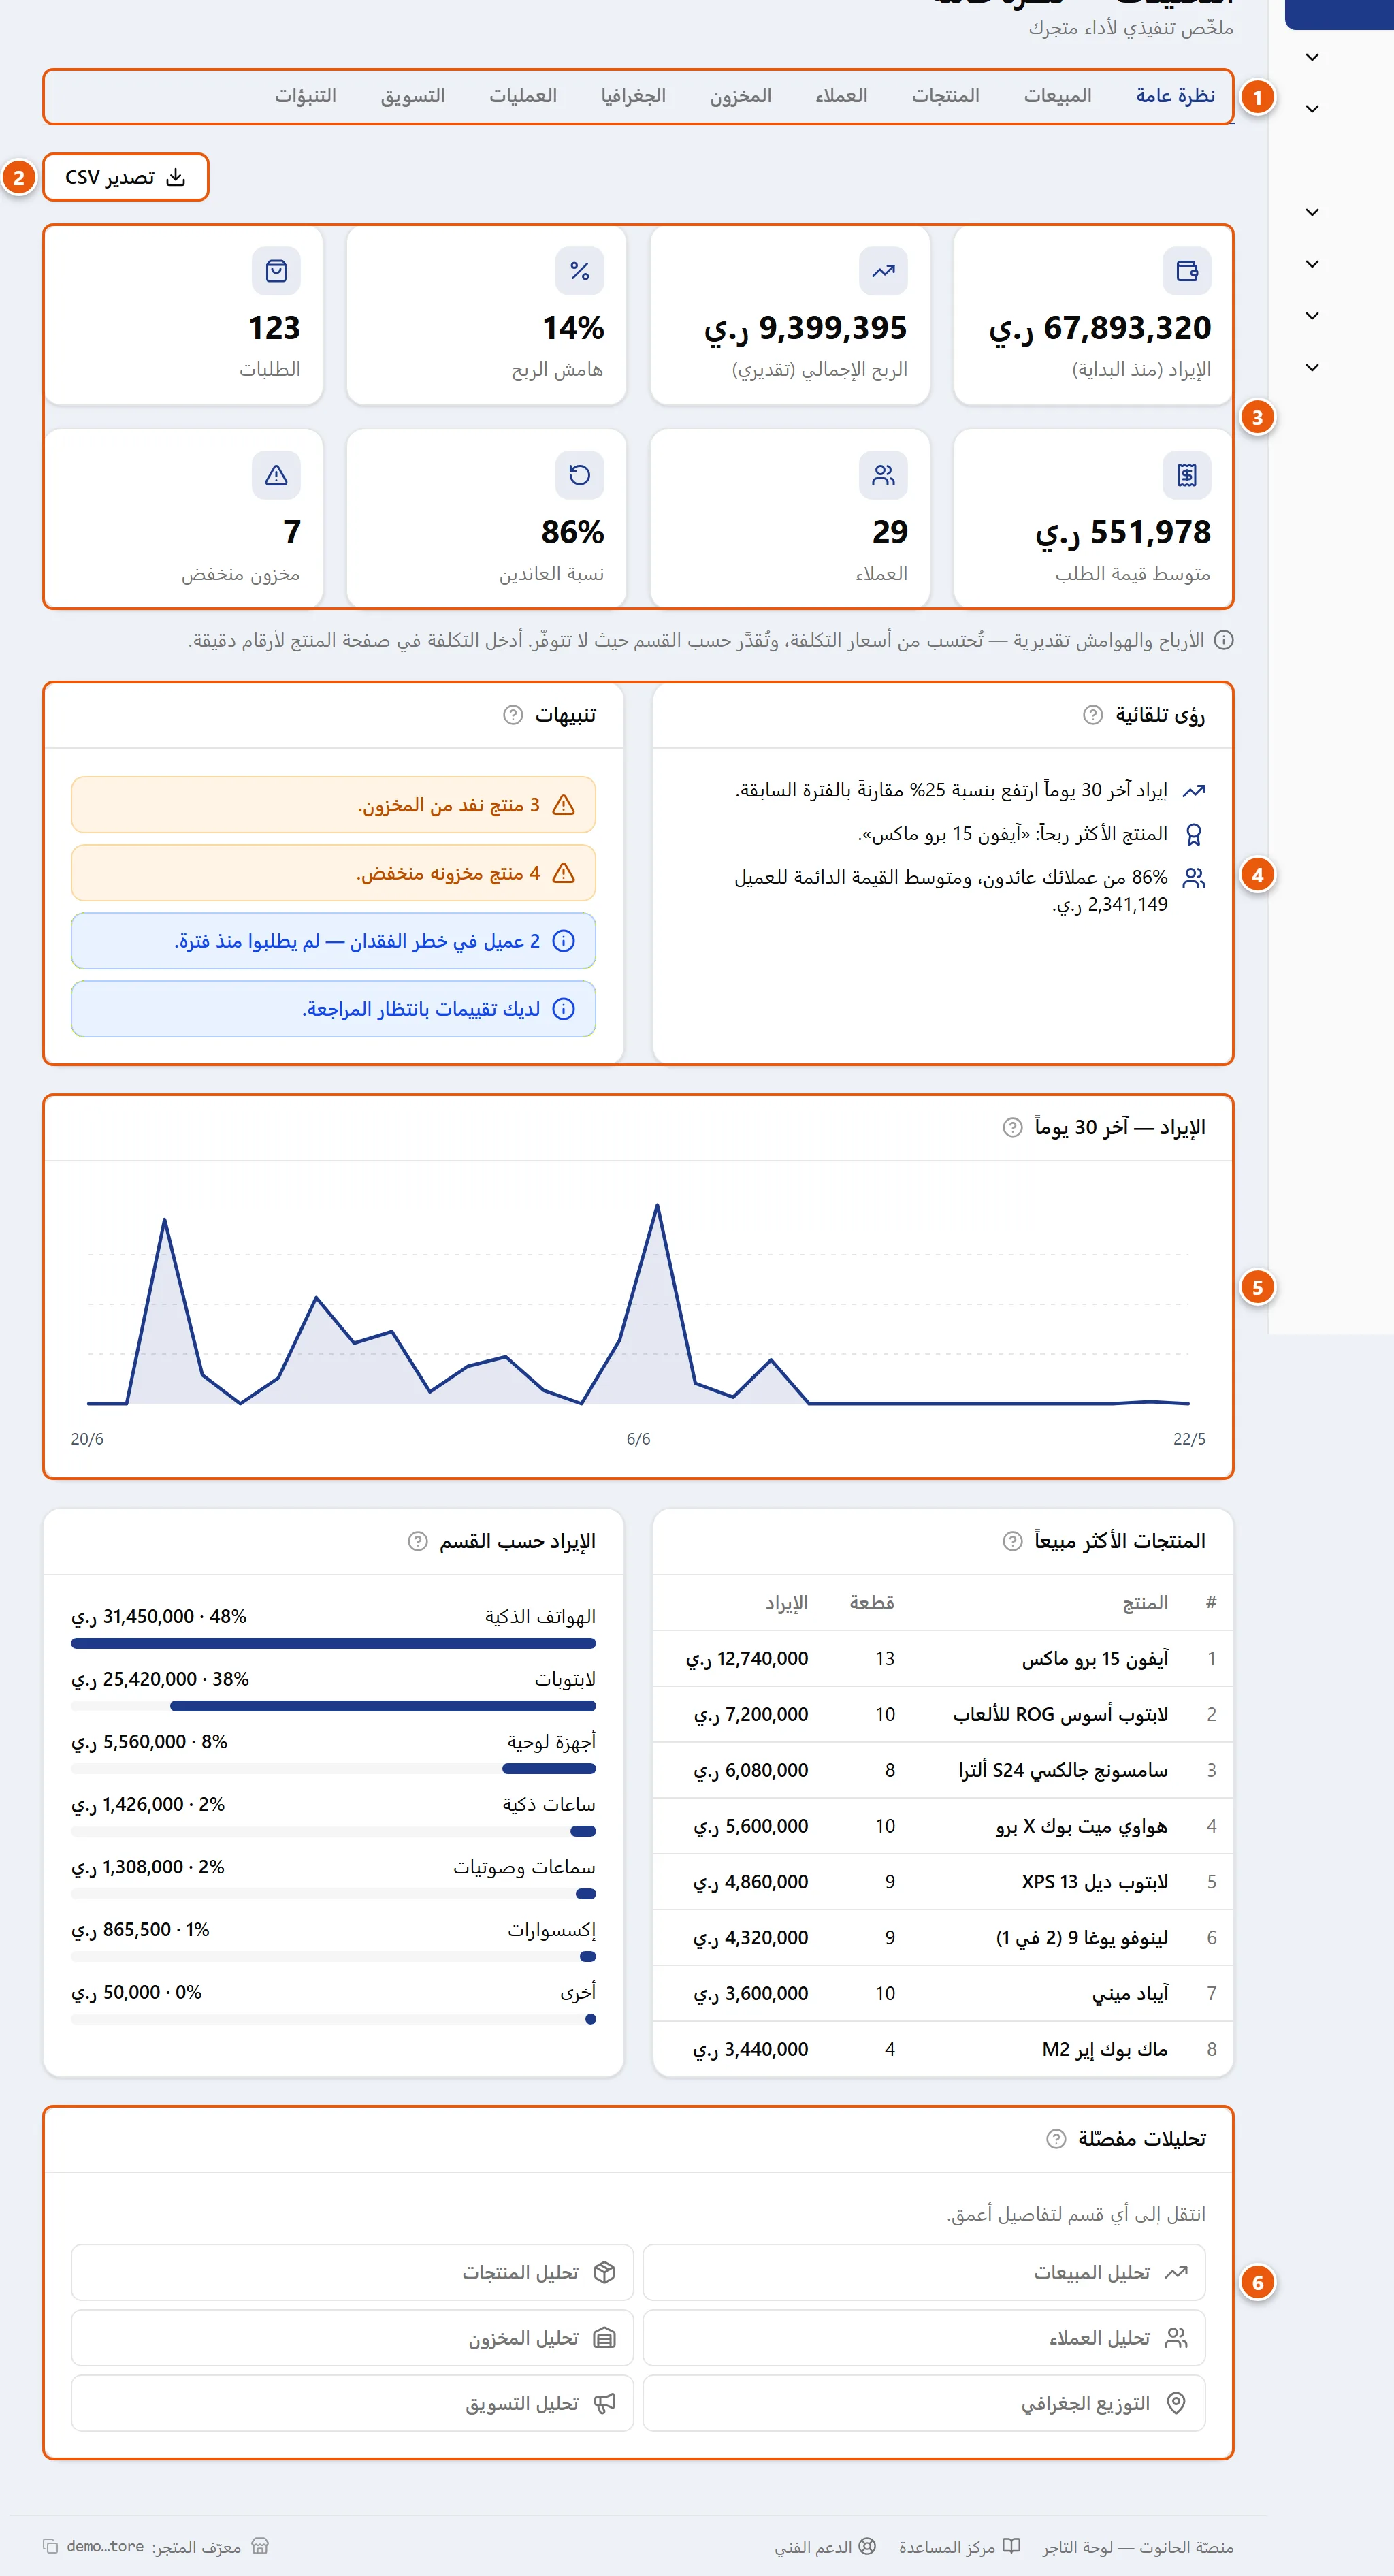This screenshot has width=1394, height=2576.
Task: Go to the المخزون tab
Action: pos(741,96)
